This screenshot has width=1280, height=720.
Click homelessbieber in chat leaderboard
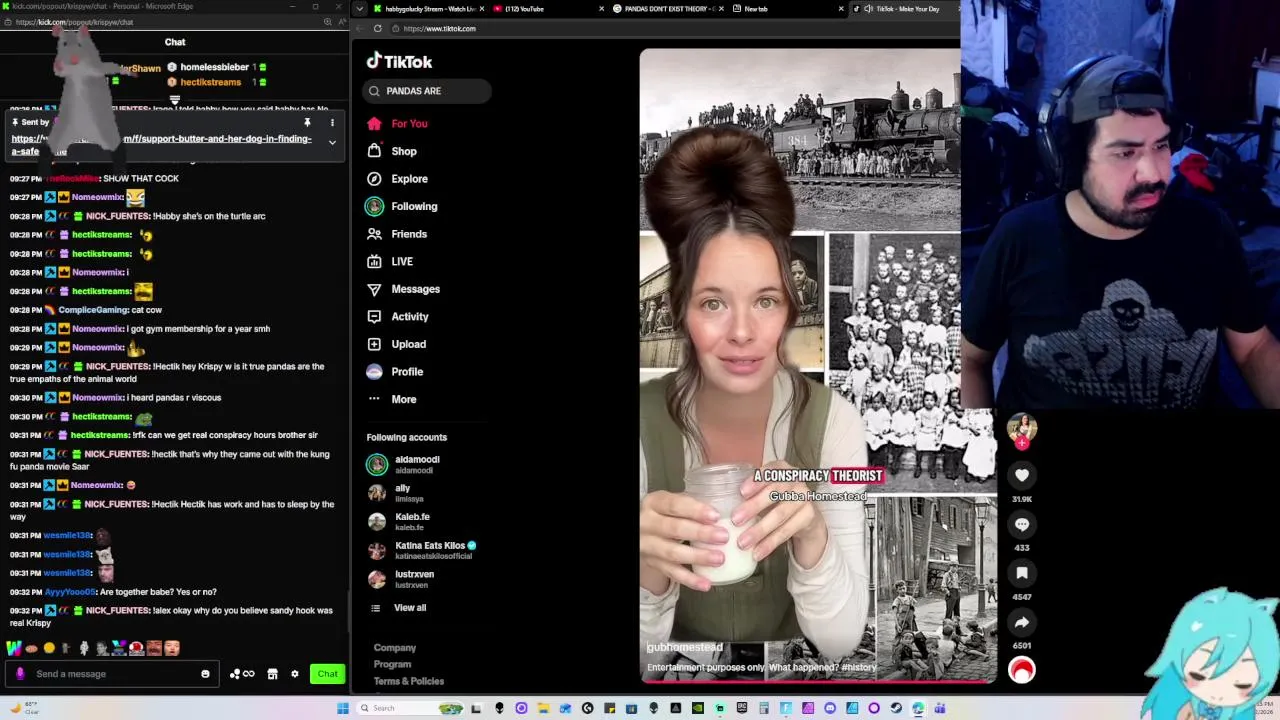[214, 67]
